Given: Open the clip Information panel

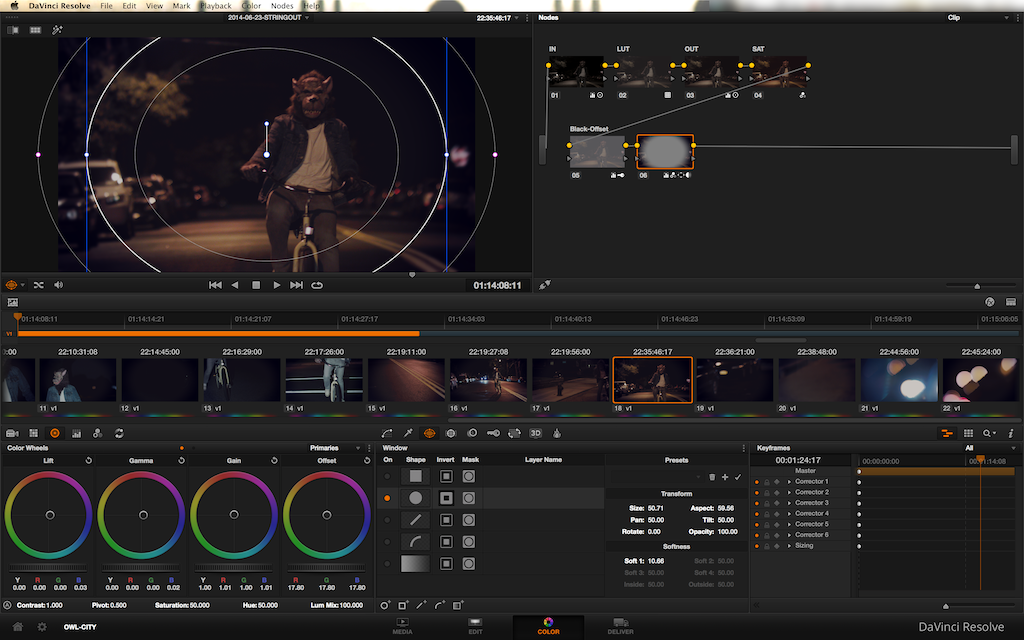Looking at the screenshot, I should 1010,433.
